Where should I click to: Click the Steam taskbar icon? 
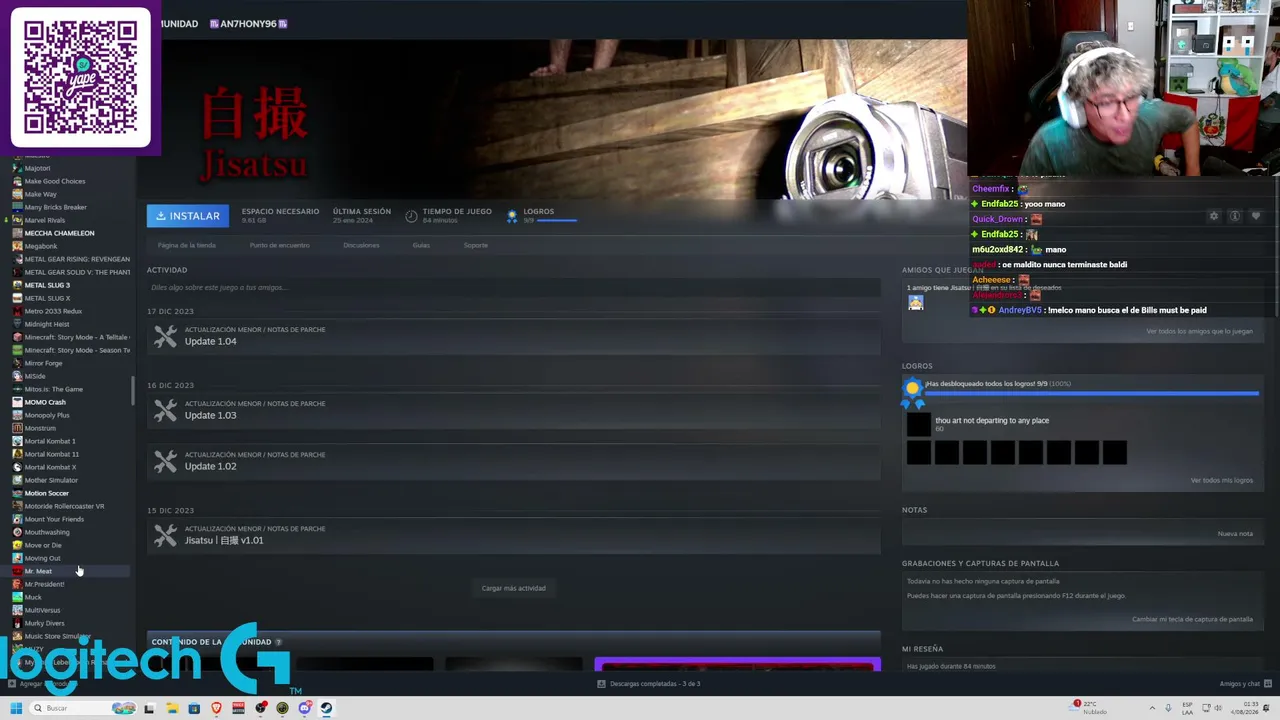coord(326,708)
